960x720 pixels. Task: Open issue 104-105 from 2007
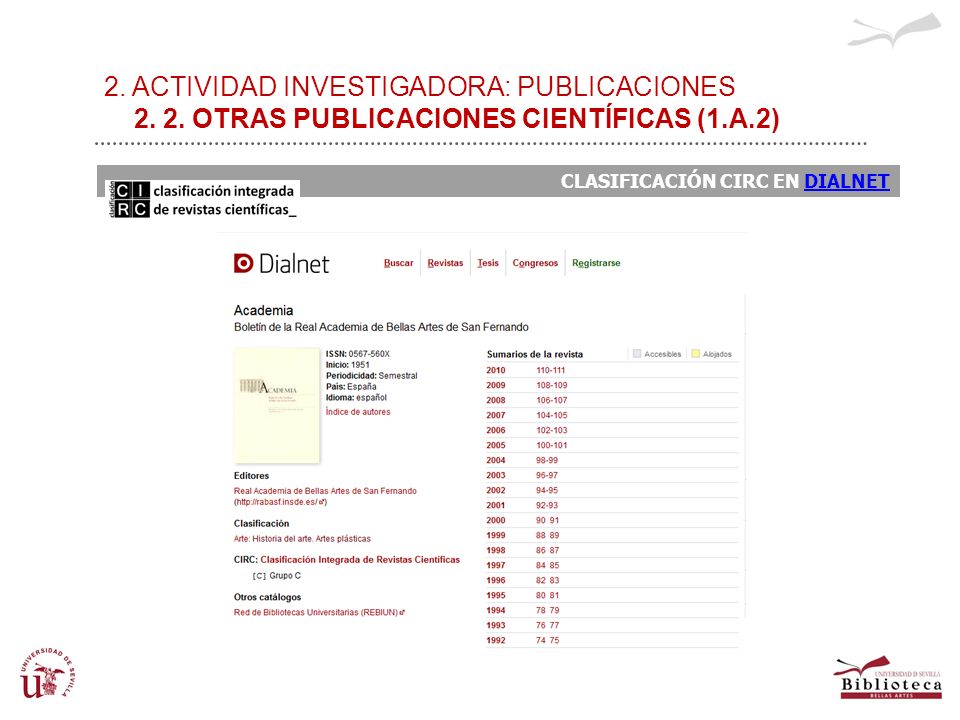(552, 415)
